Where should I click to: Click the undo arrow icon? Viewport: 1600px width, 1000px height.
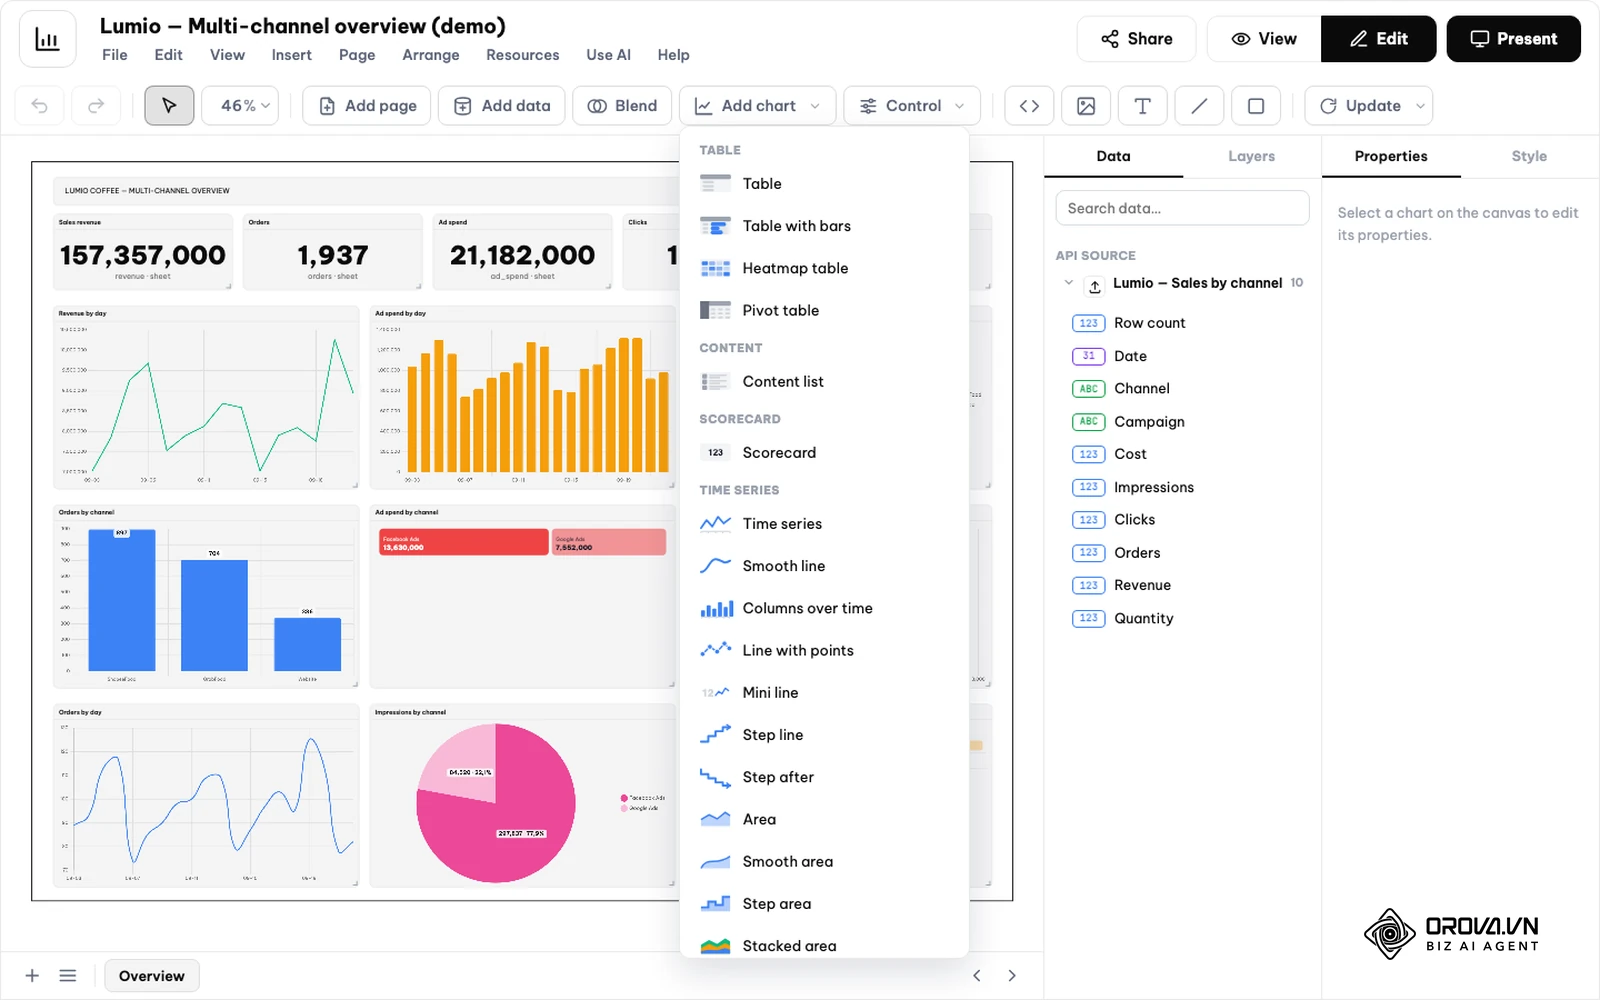point(40,106)
